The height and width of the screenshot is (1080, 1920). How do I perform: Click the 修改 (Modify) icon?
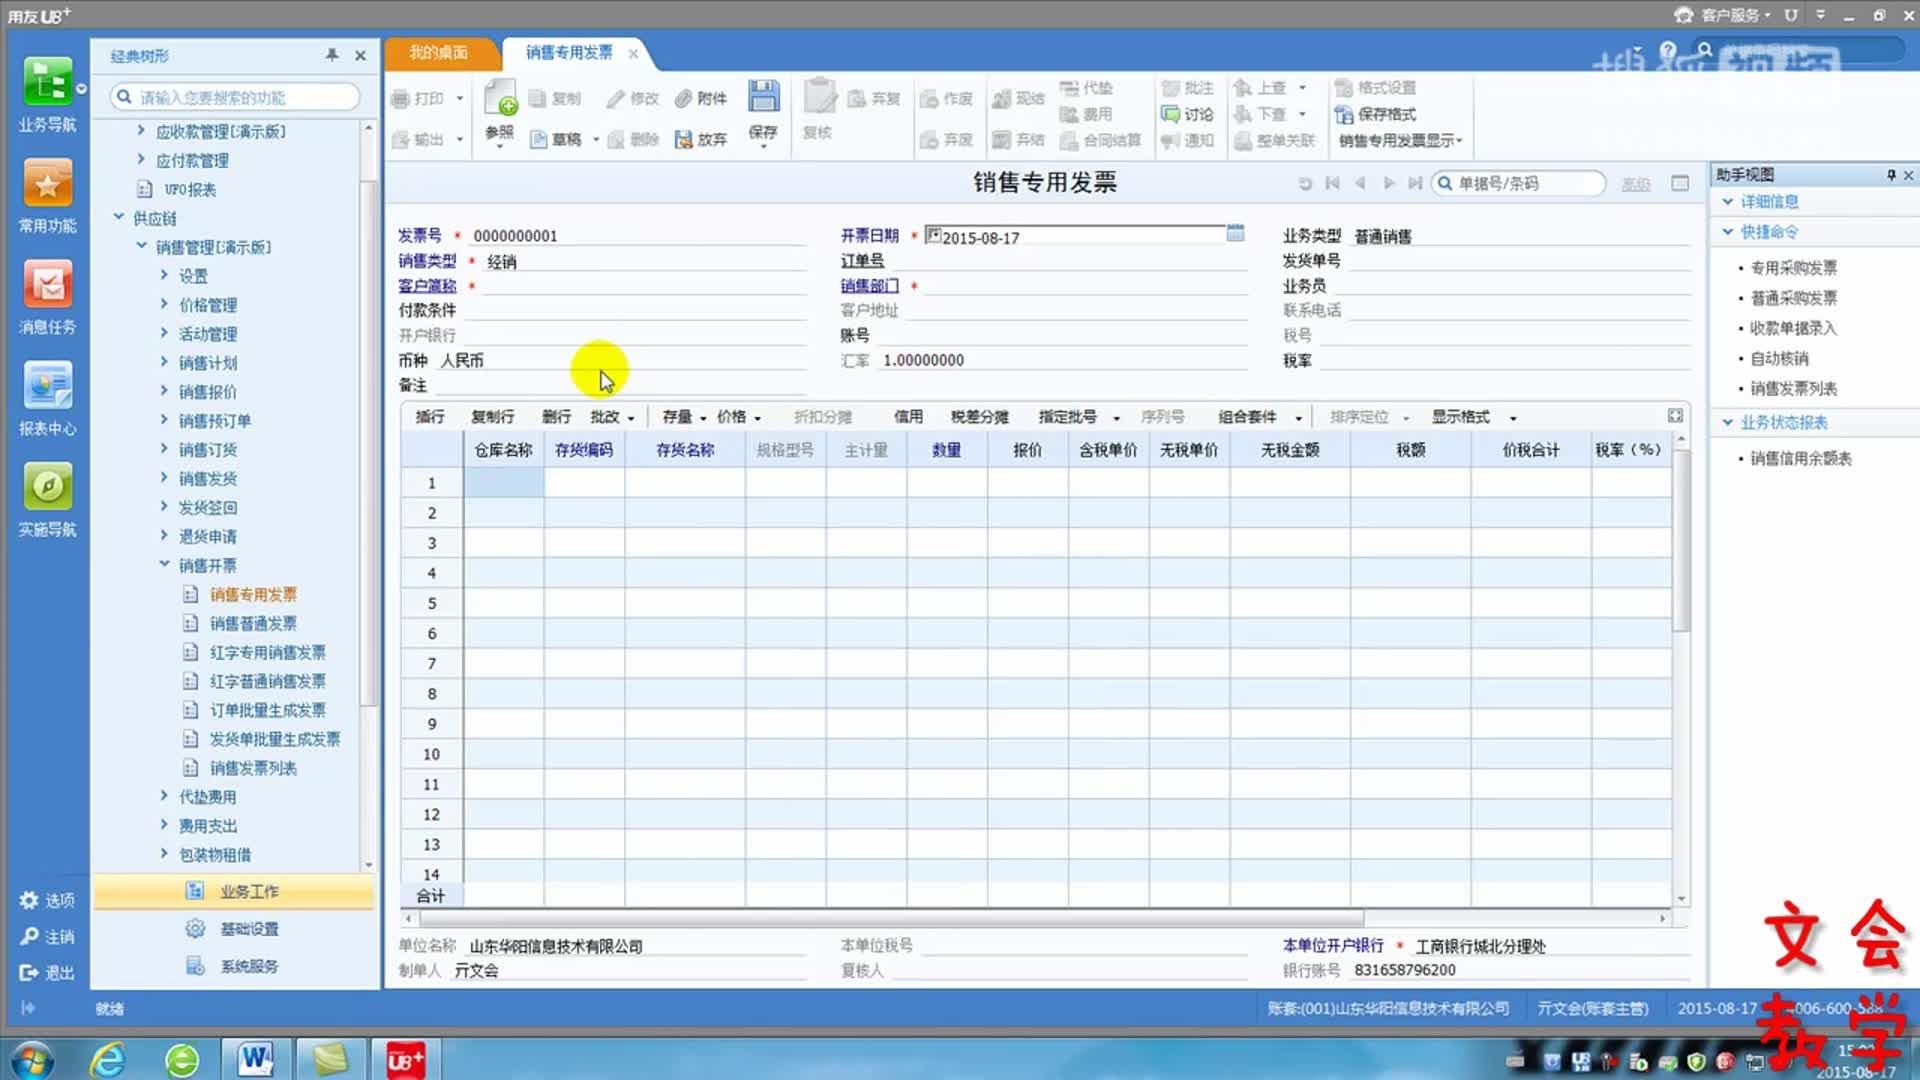coord(632,97)
